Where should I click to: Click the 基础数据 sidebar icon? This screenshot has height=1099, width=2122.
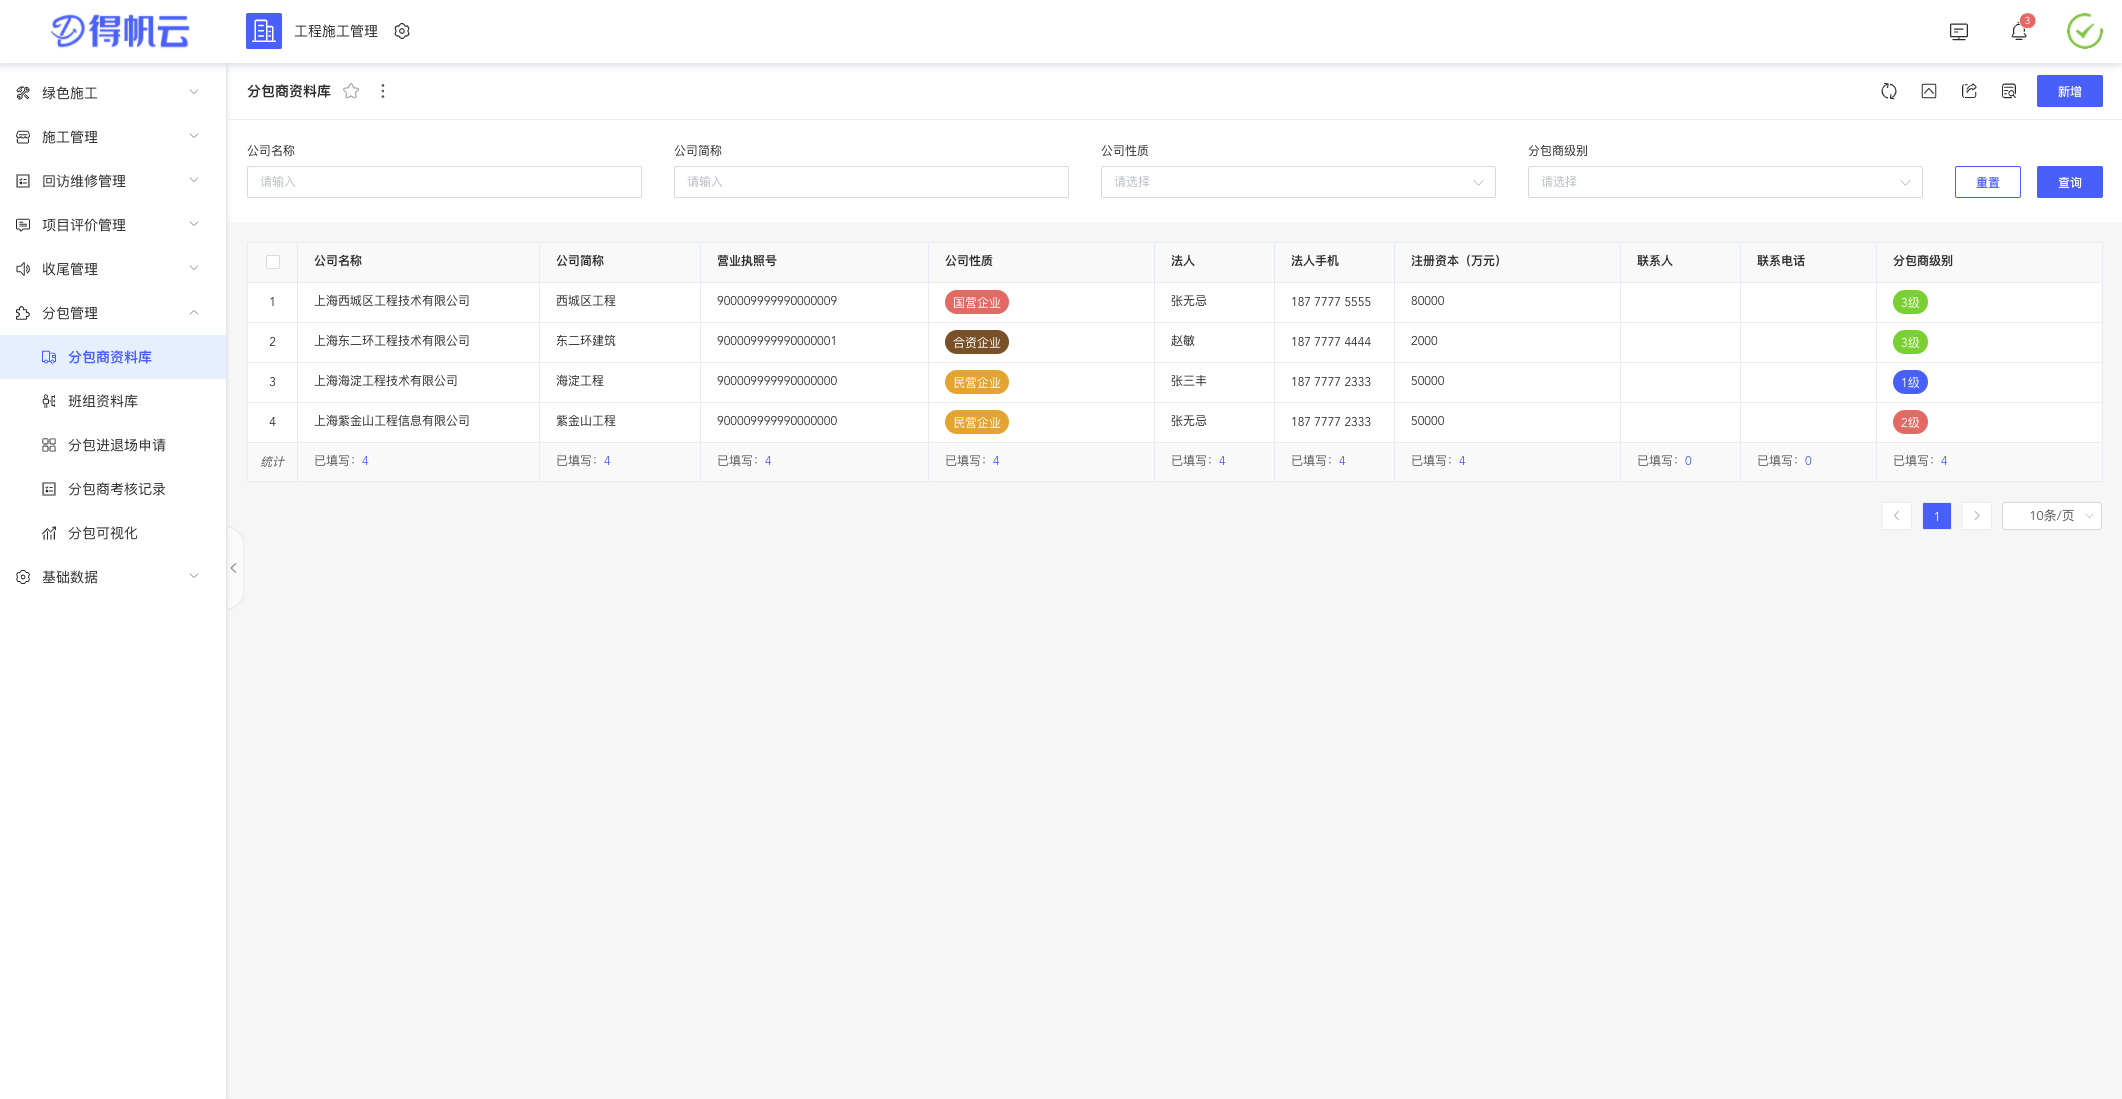click(x=23, y=577)
